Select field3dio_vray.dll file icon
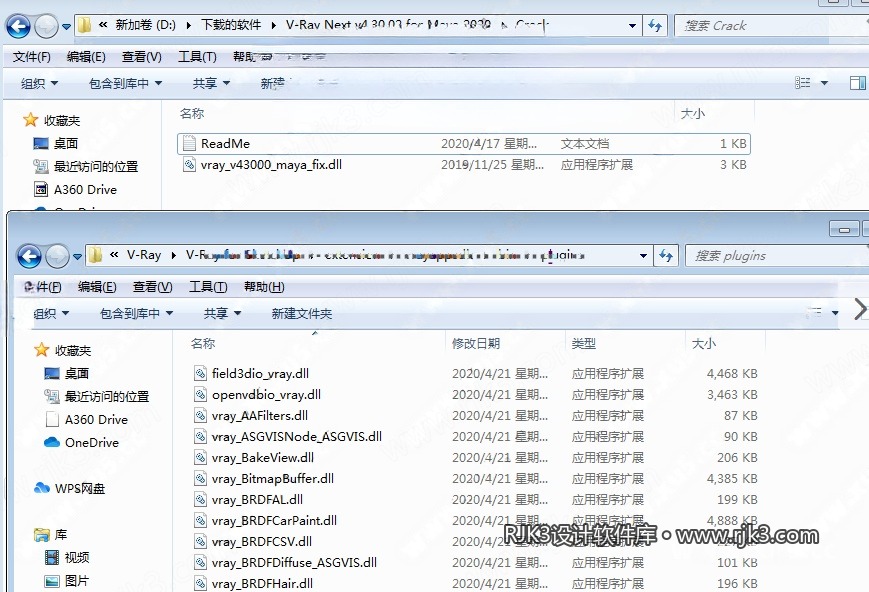 point(201,373)
